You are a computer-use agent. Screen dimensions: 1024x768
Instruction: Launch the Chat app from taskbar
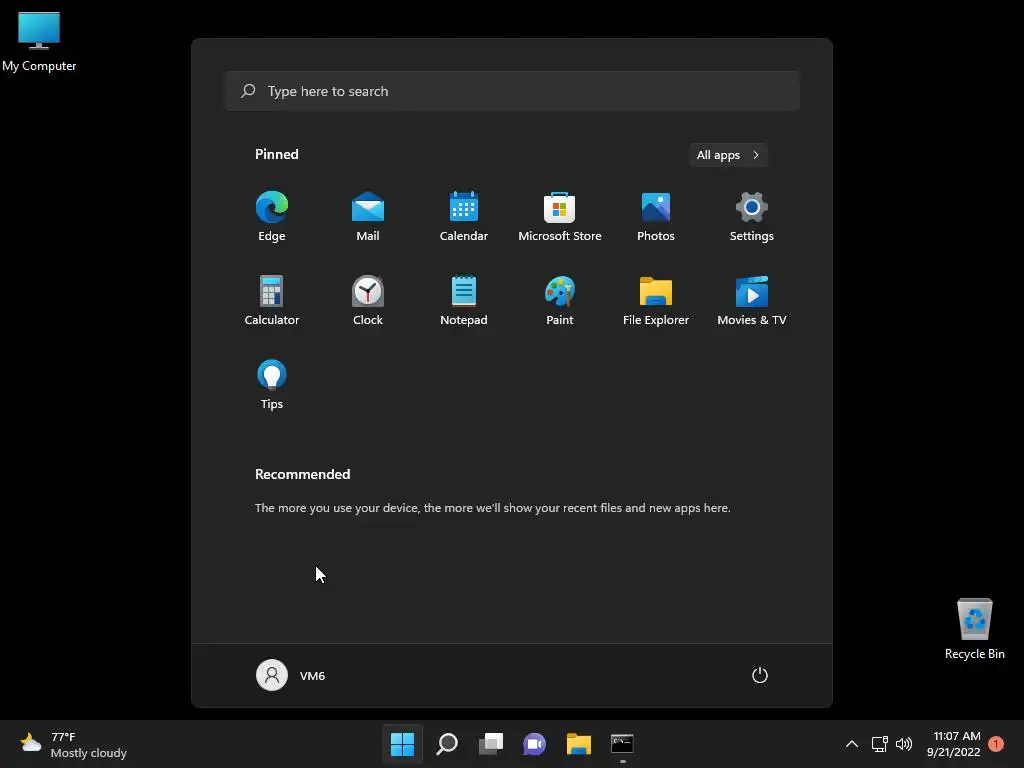pyautogui.click(x=534, y=744)
